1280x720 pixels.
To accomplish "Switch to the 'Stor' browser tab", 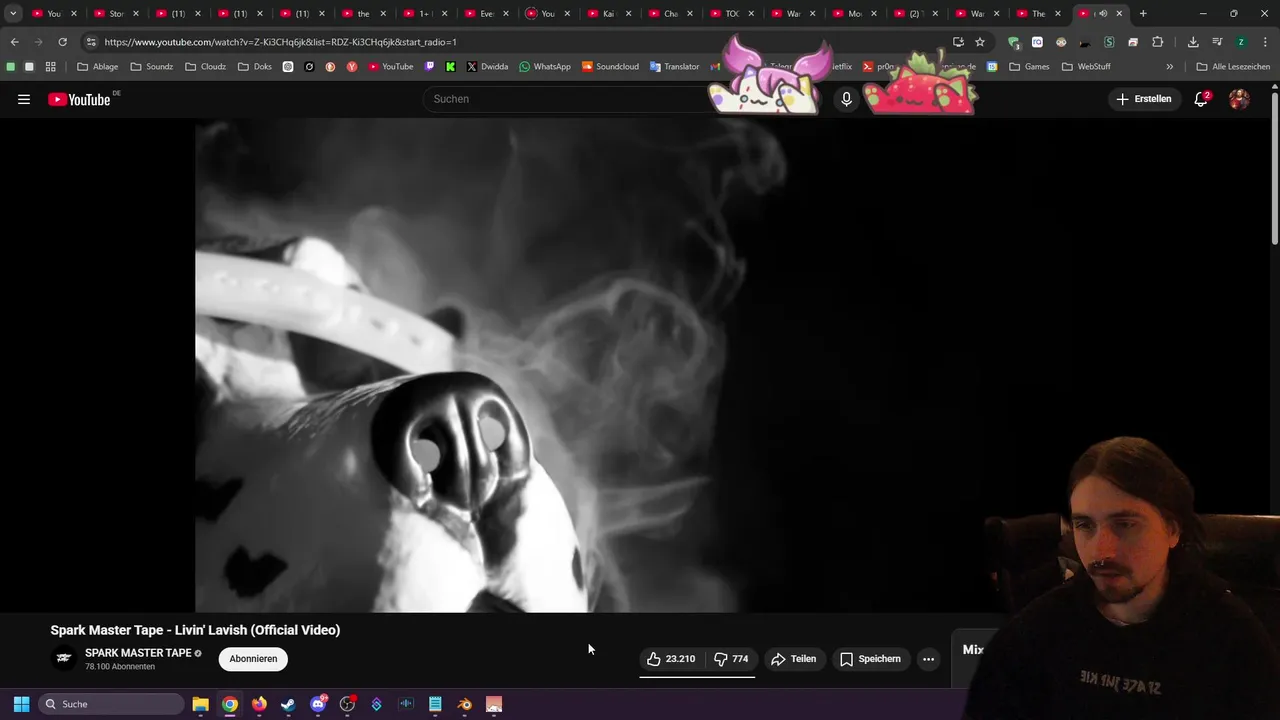I will click(x=117, y=14).
